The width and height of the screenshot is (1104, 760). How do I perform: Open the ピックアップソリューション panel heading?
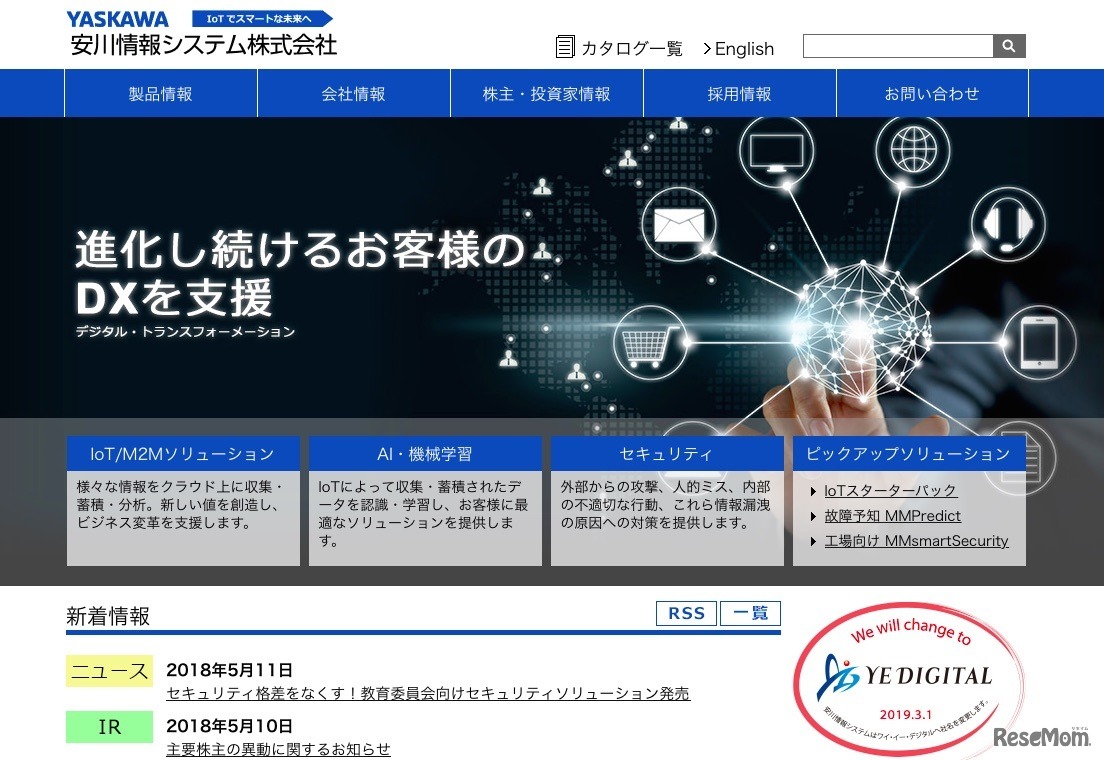[909, 454]
